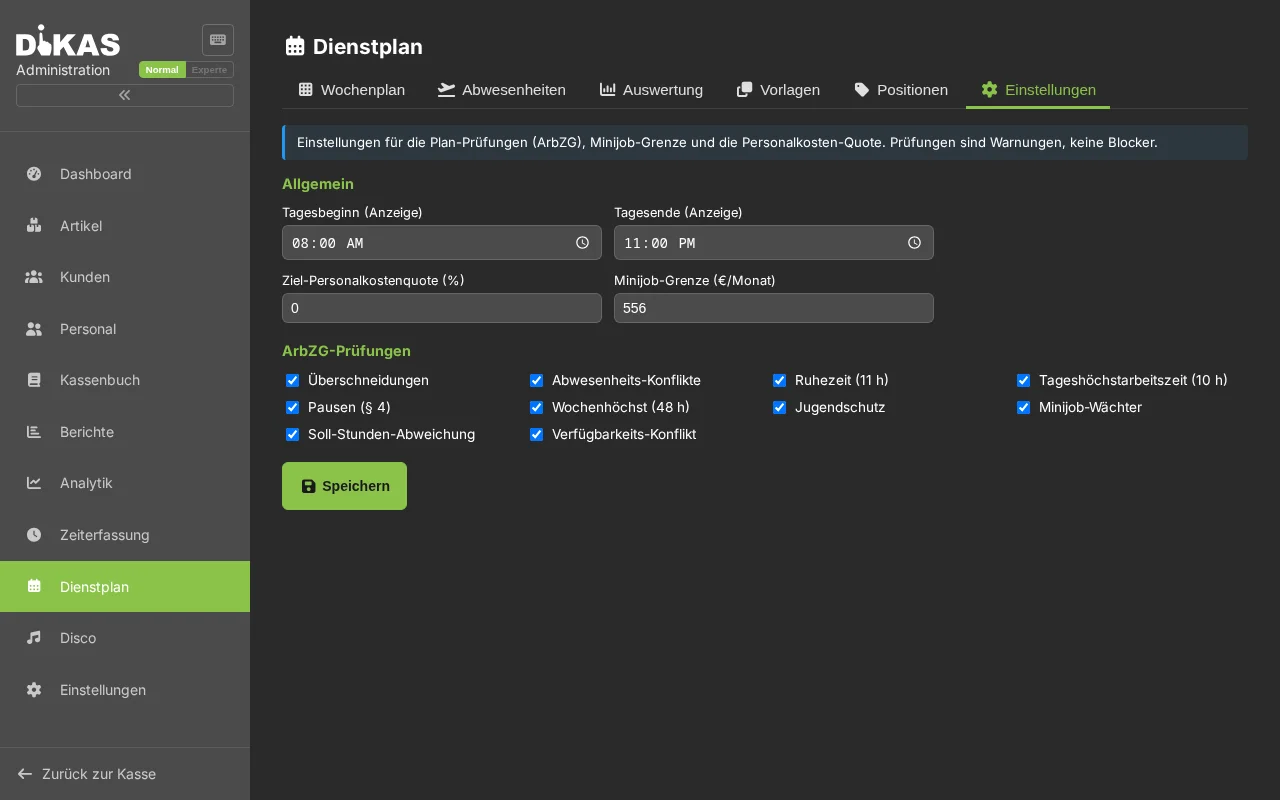Click the Kunden group icon
Screen dimensions: 1280x800
click(34, 277)
